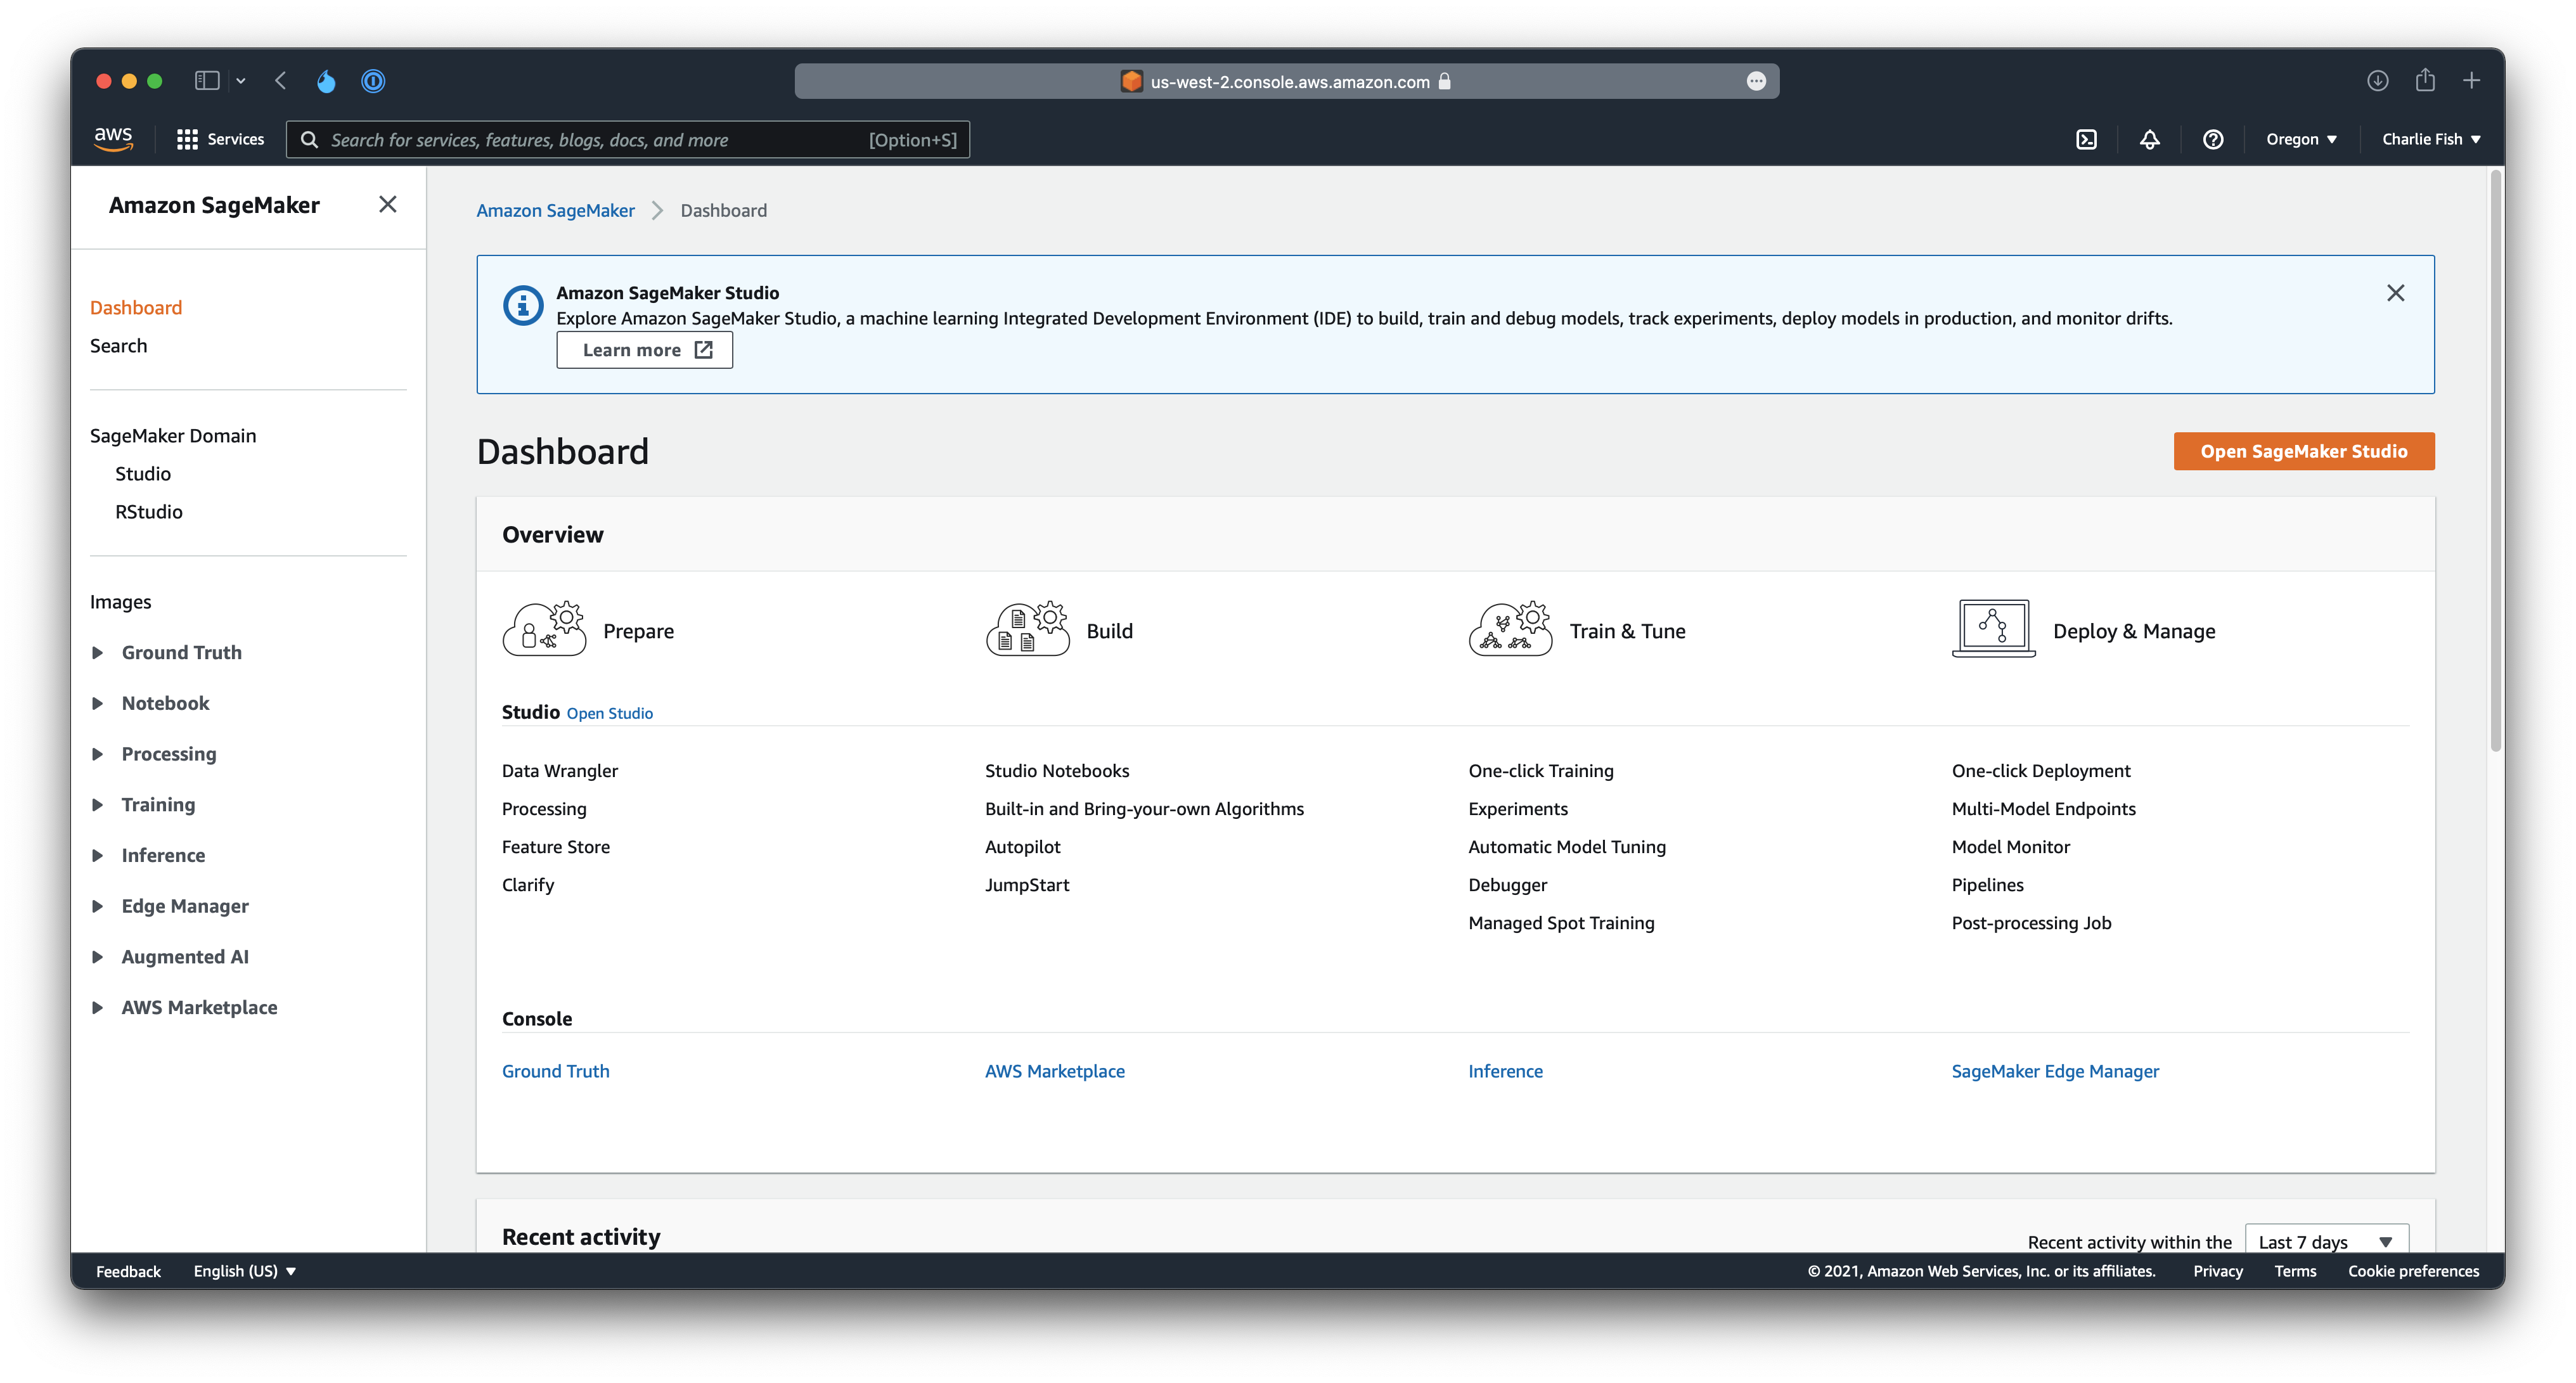
Task: Expand the Inference tree section
Action: coord(98,855)
